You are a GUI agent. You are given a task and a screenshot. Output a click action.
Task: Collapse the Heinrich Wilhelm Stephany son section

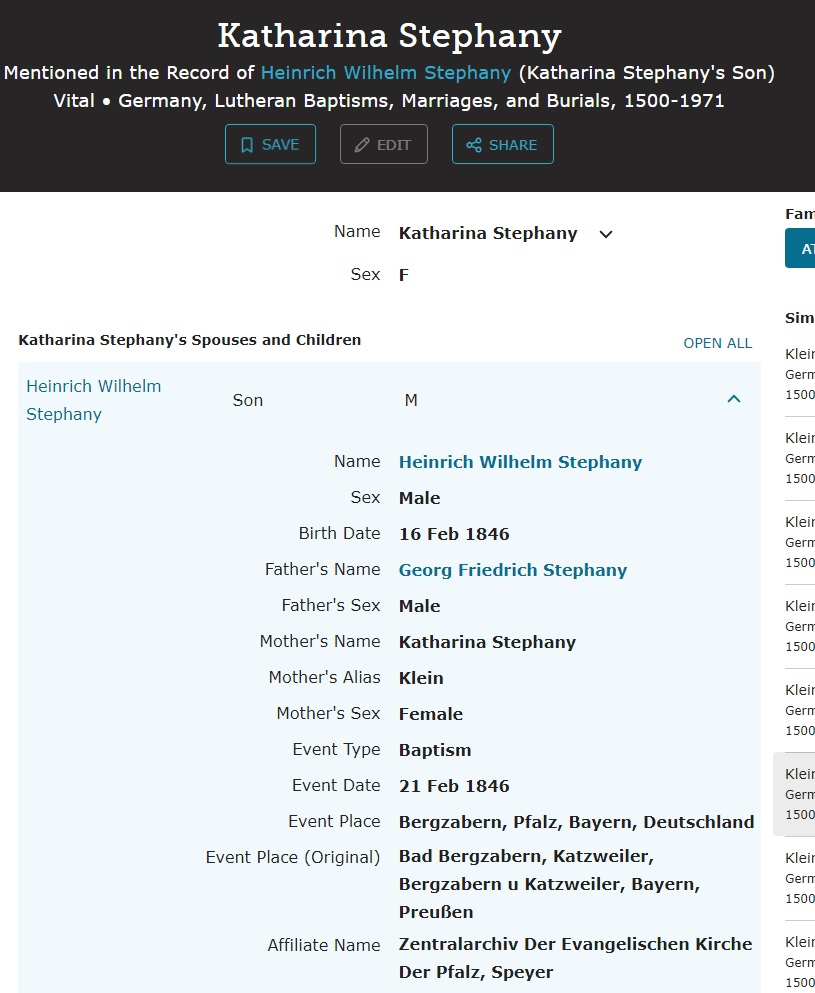733,400
